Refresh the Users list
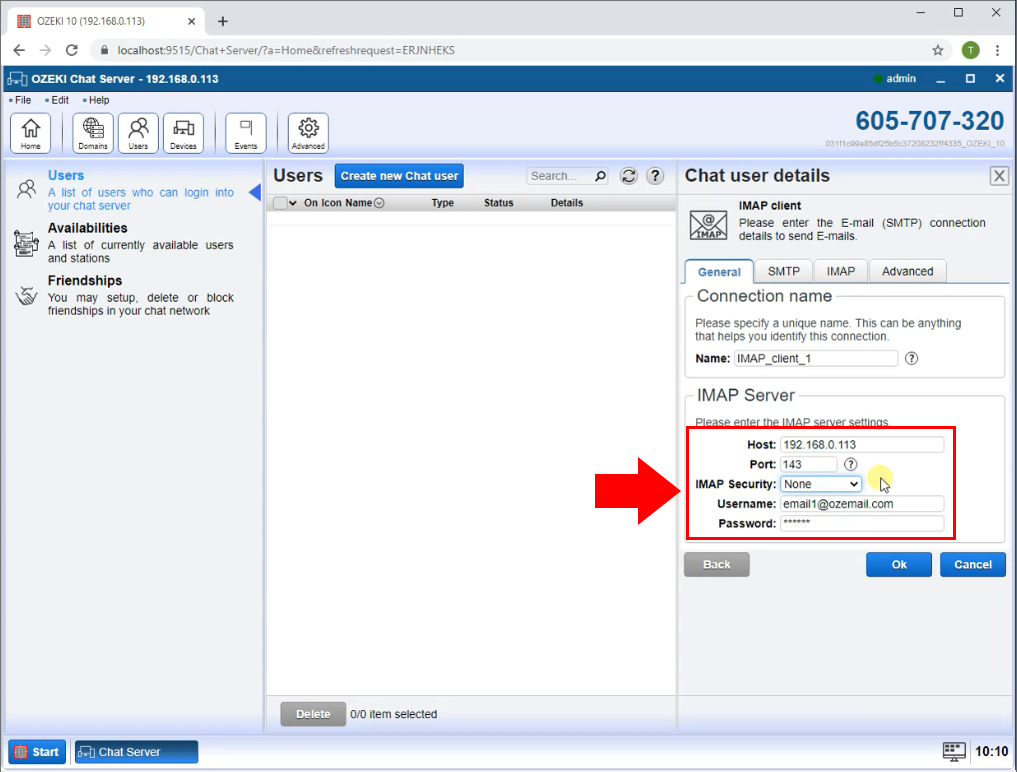Image resolution: width=1017 pixels, height=772 pixels. pos(629,175)
